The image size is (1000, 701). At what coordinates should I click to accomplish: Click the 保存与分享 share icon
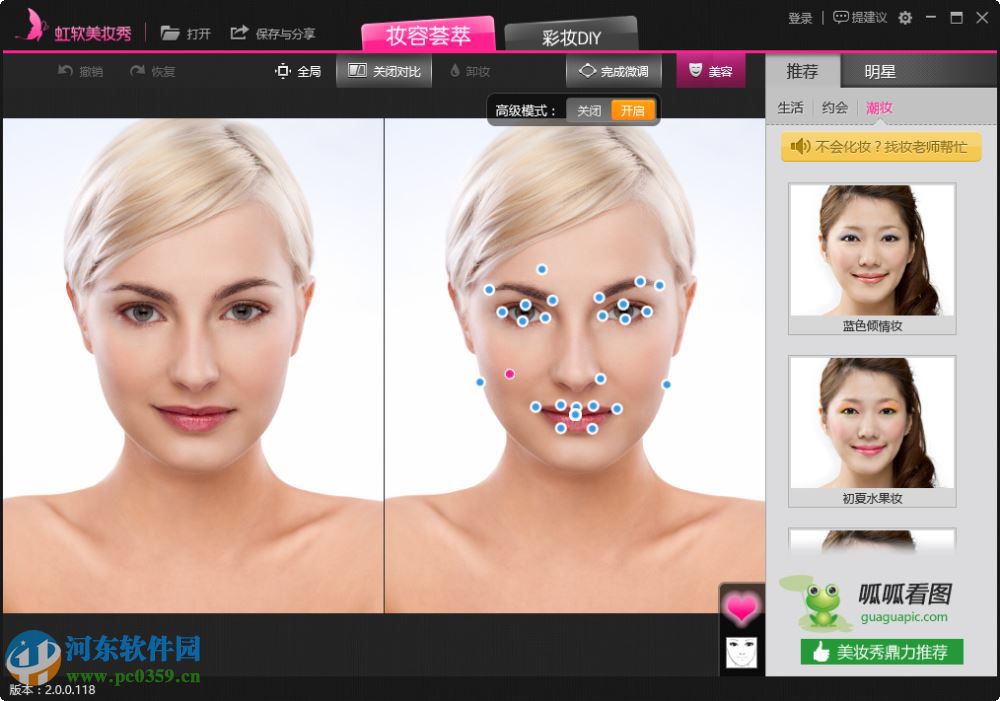tap(239, 33)
